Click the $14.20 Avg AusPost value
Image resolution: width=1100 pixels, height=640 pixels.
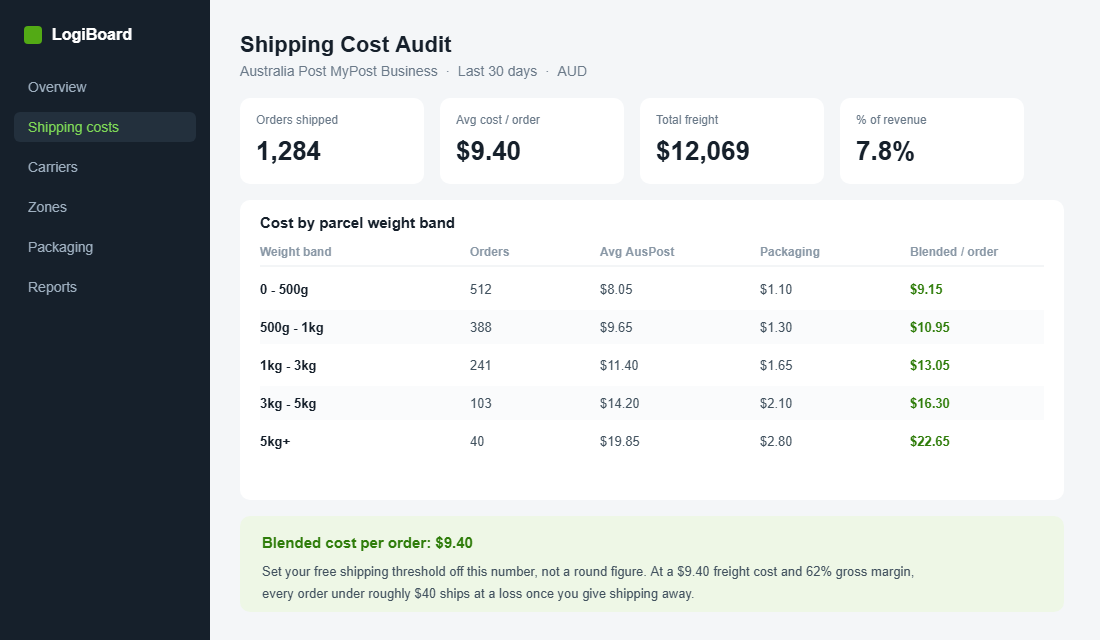tap(619, 403)
